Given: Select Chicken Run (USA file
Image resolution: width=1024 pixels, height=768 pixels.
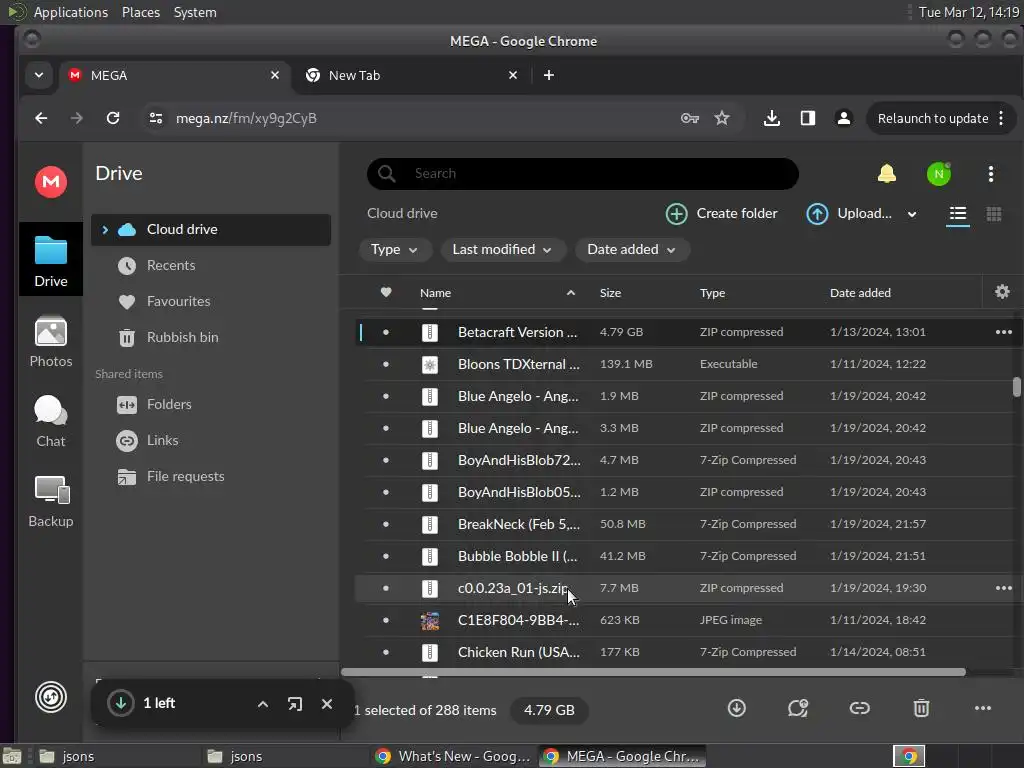Looking at the screenshot, I should coord(685,652).
